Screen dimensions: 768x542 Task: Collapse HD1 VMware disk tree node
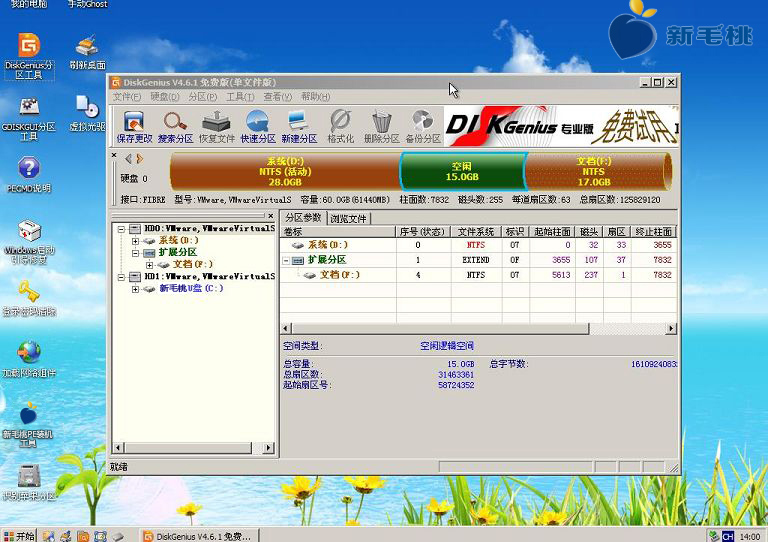click(x=121, y=277)
